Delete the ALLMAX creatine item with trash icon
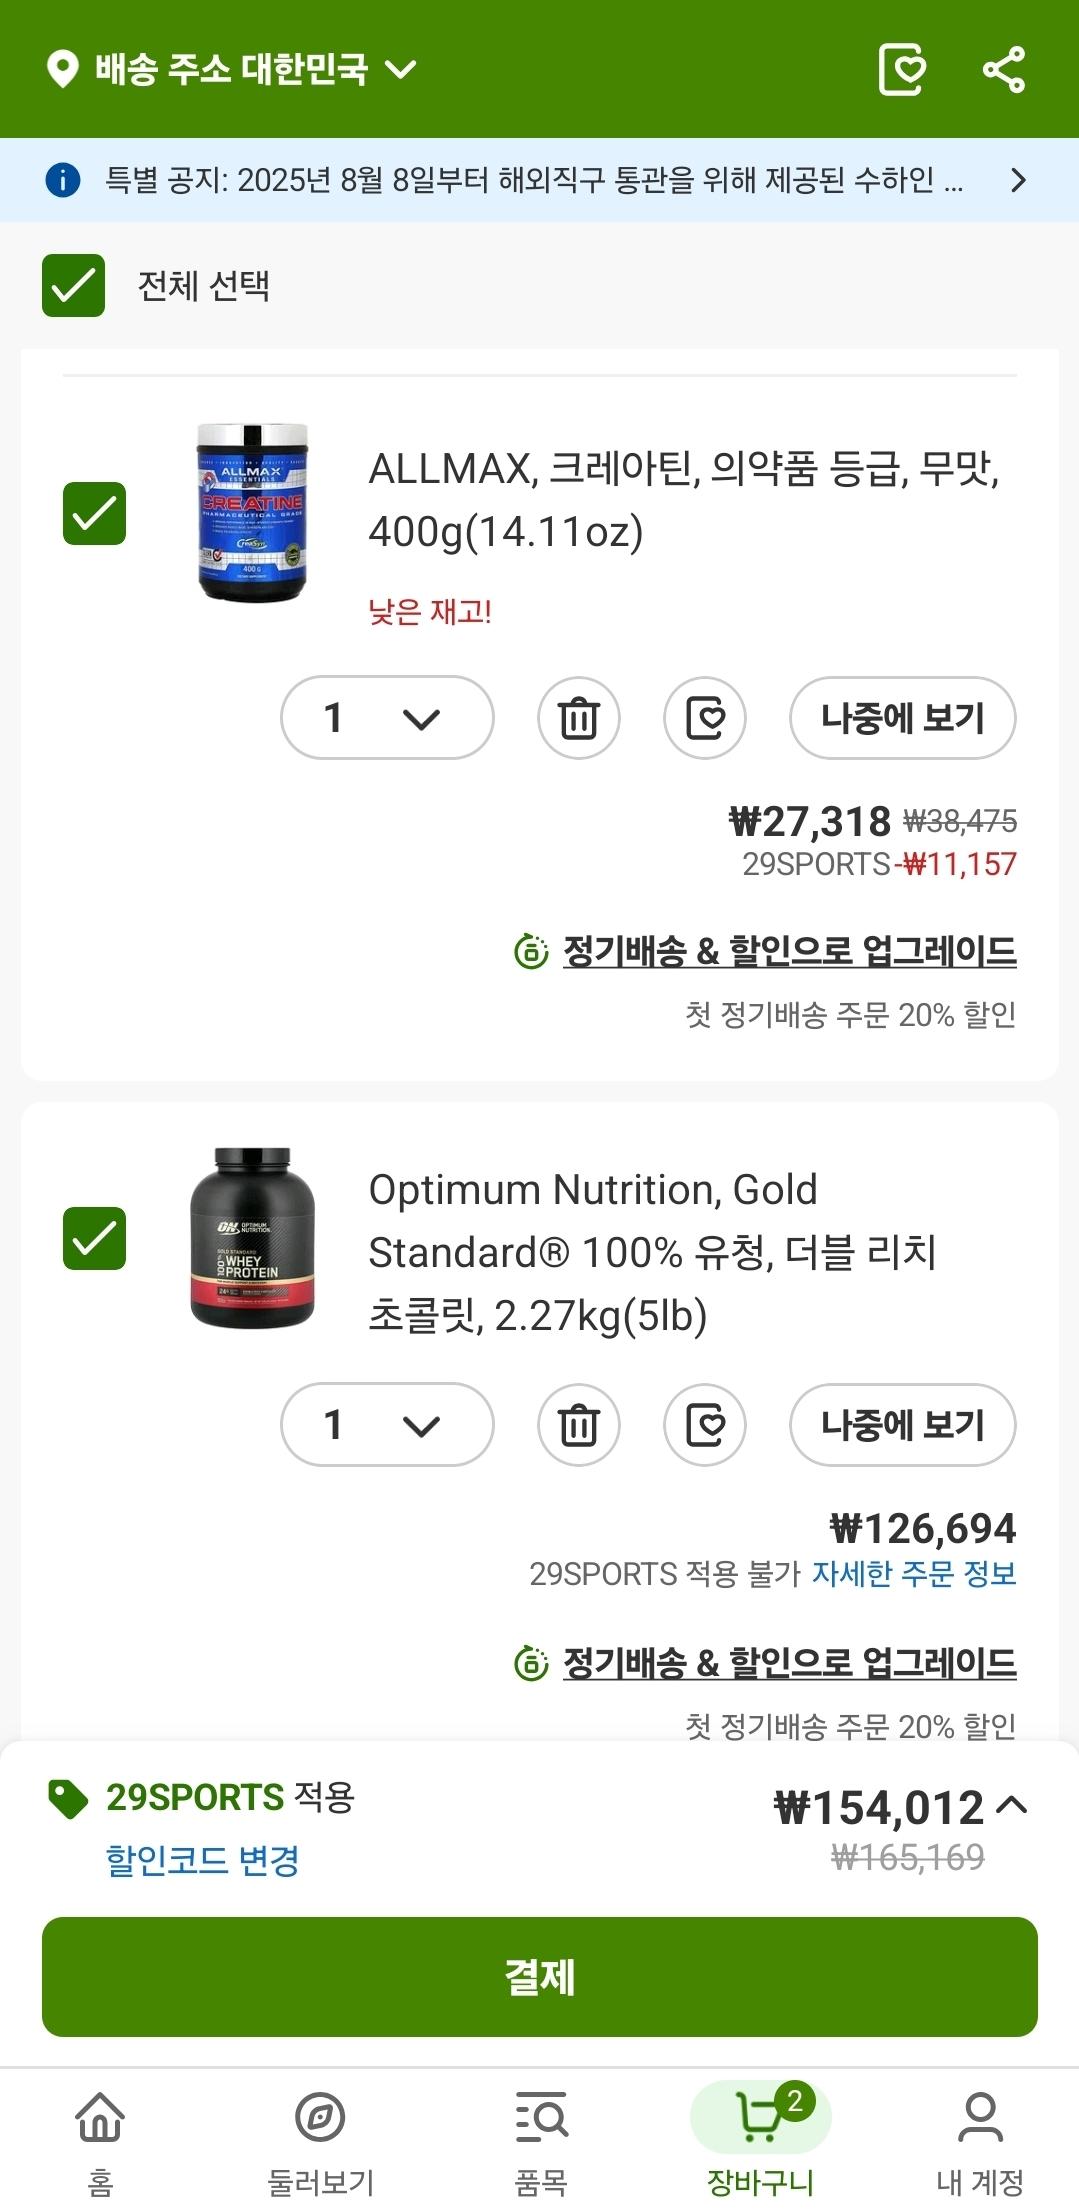Screen dimensions: 1079x2211 tap(578, 718)
